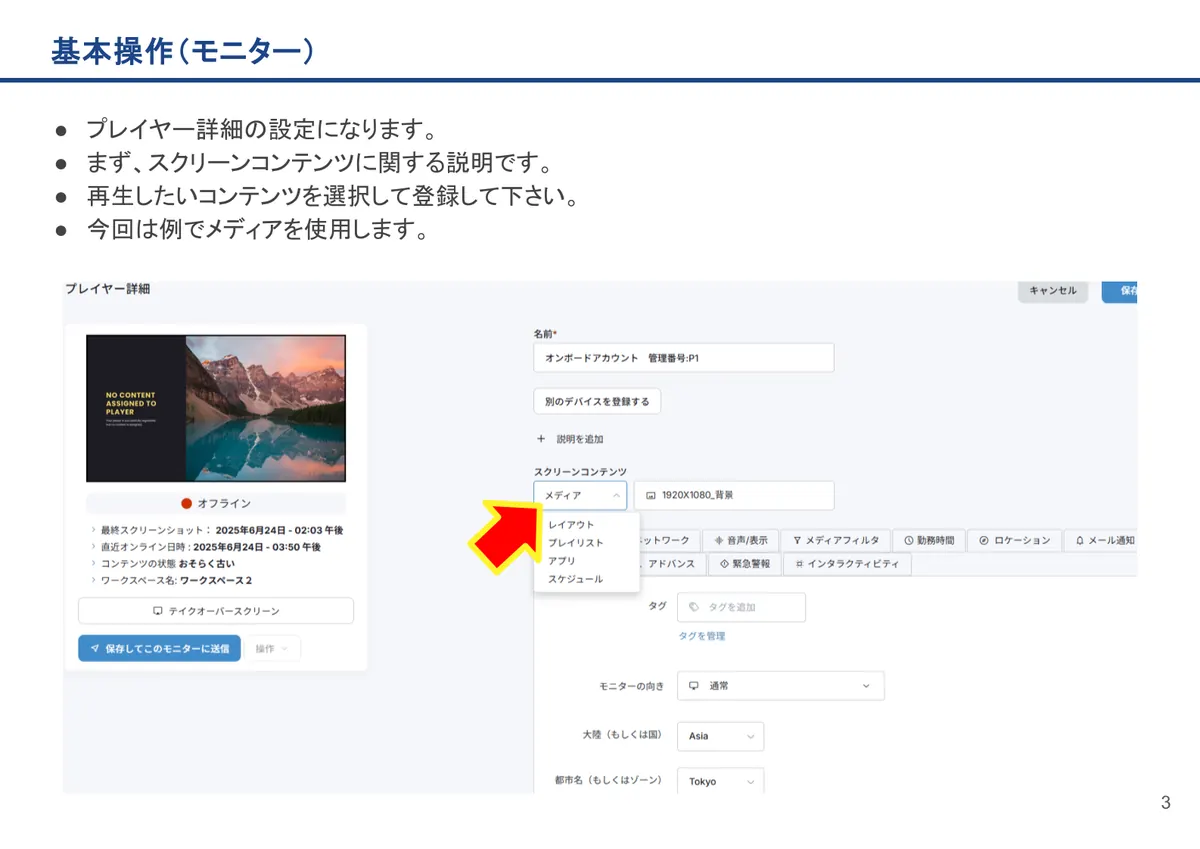Open the メディアフィルタ tab
This screenshot has height=849, width=1200.
click(836, 540)
